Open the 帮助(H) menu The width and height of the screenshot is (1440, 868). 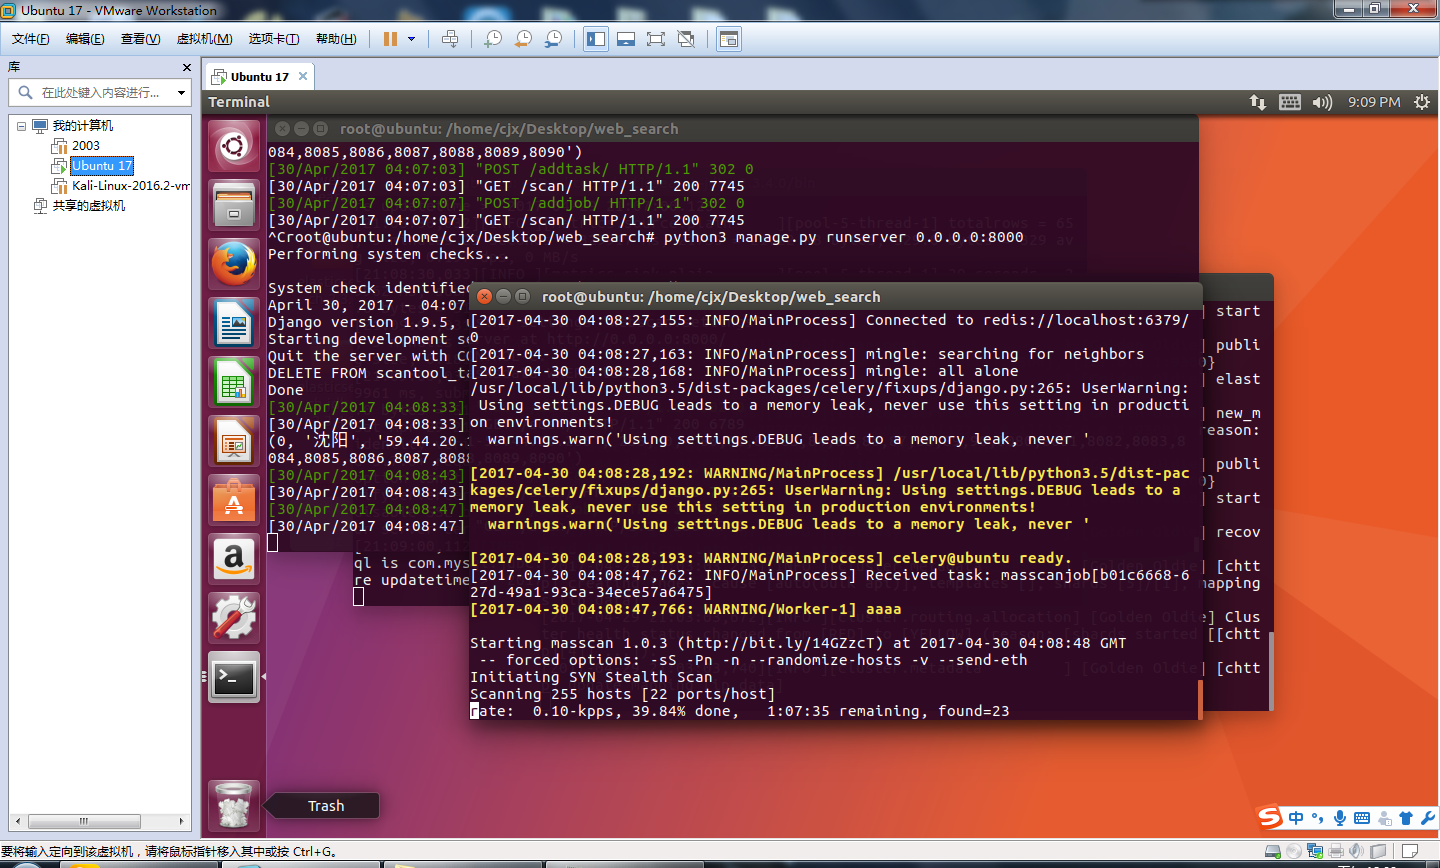click(336, 39)
